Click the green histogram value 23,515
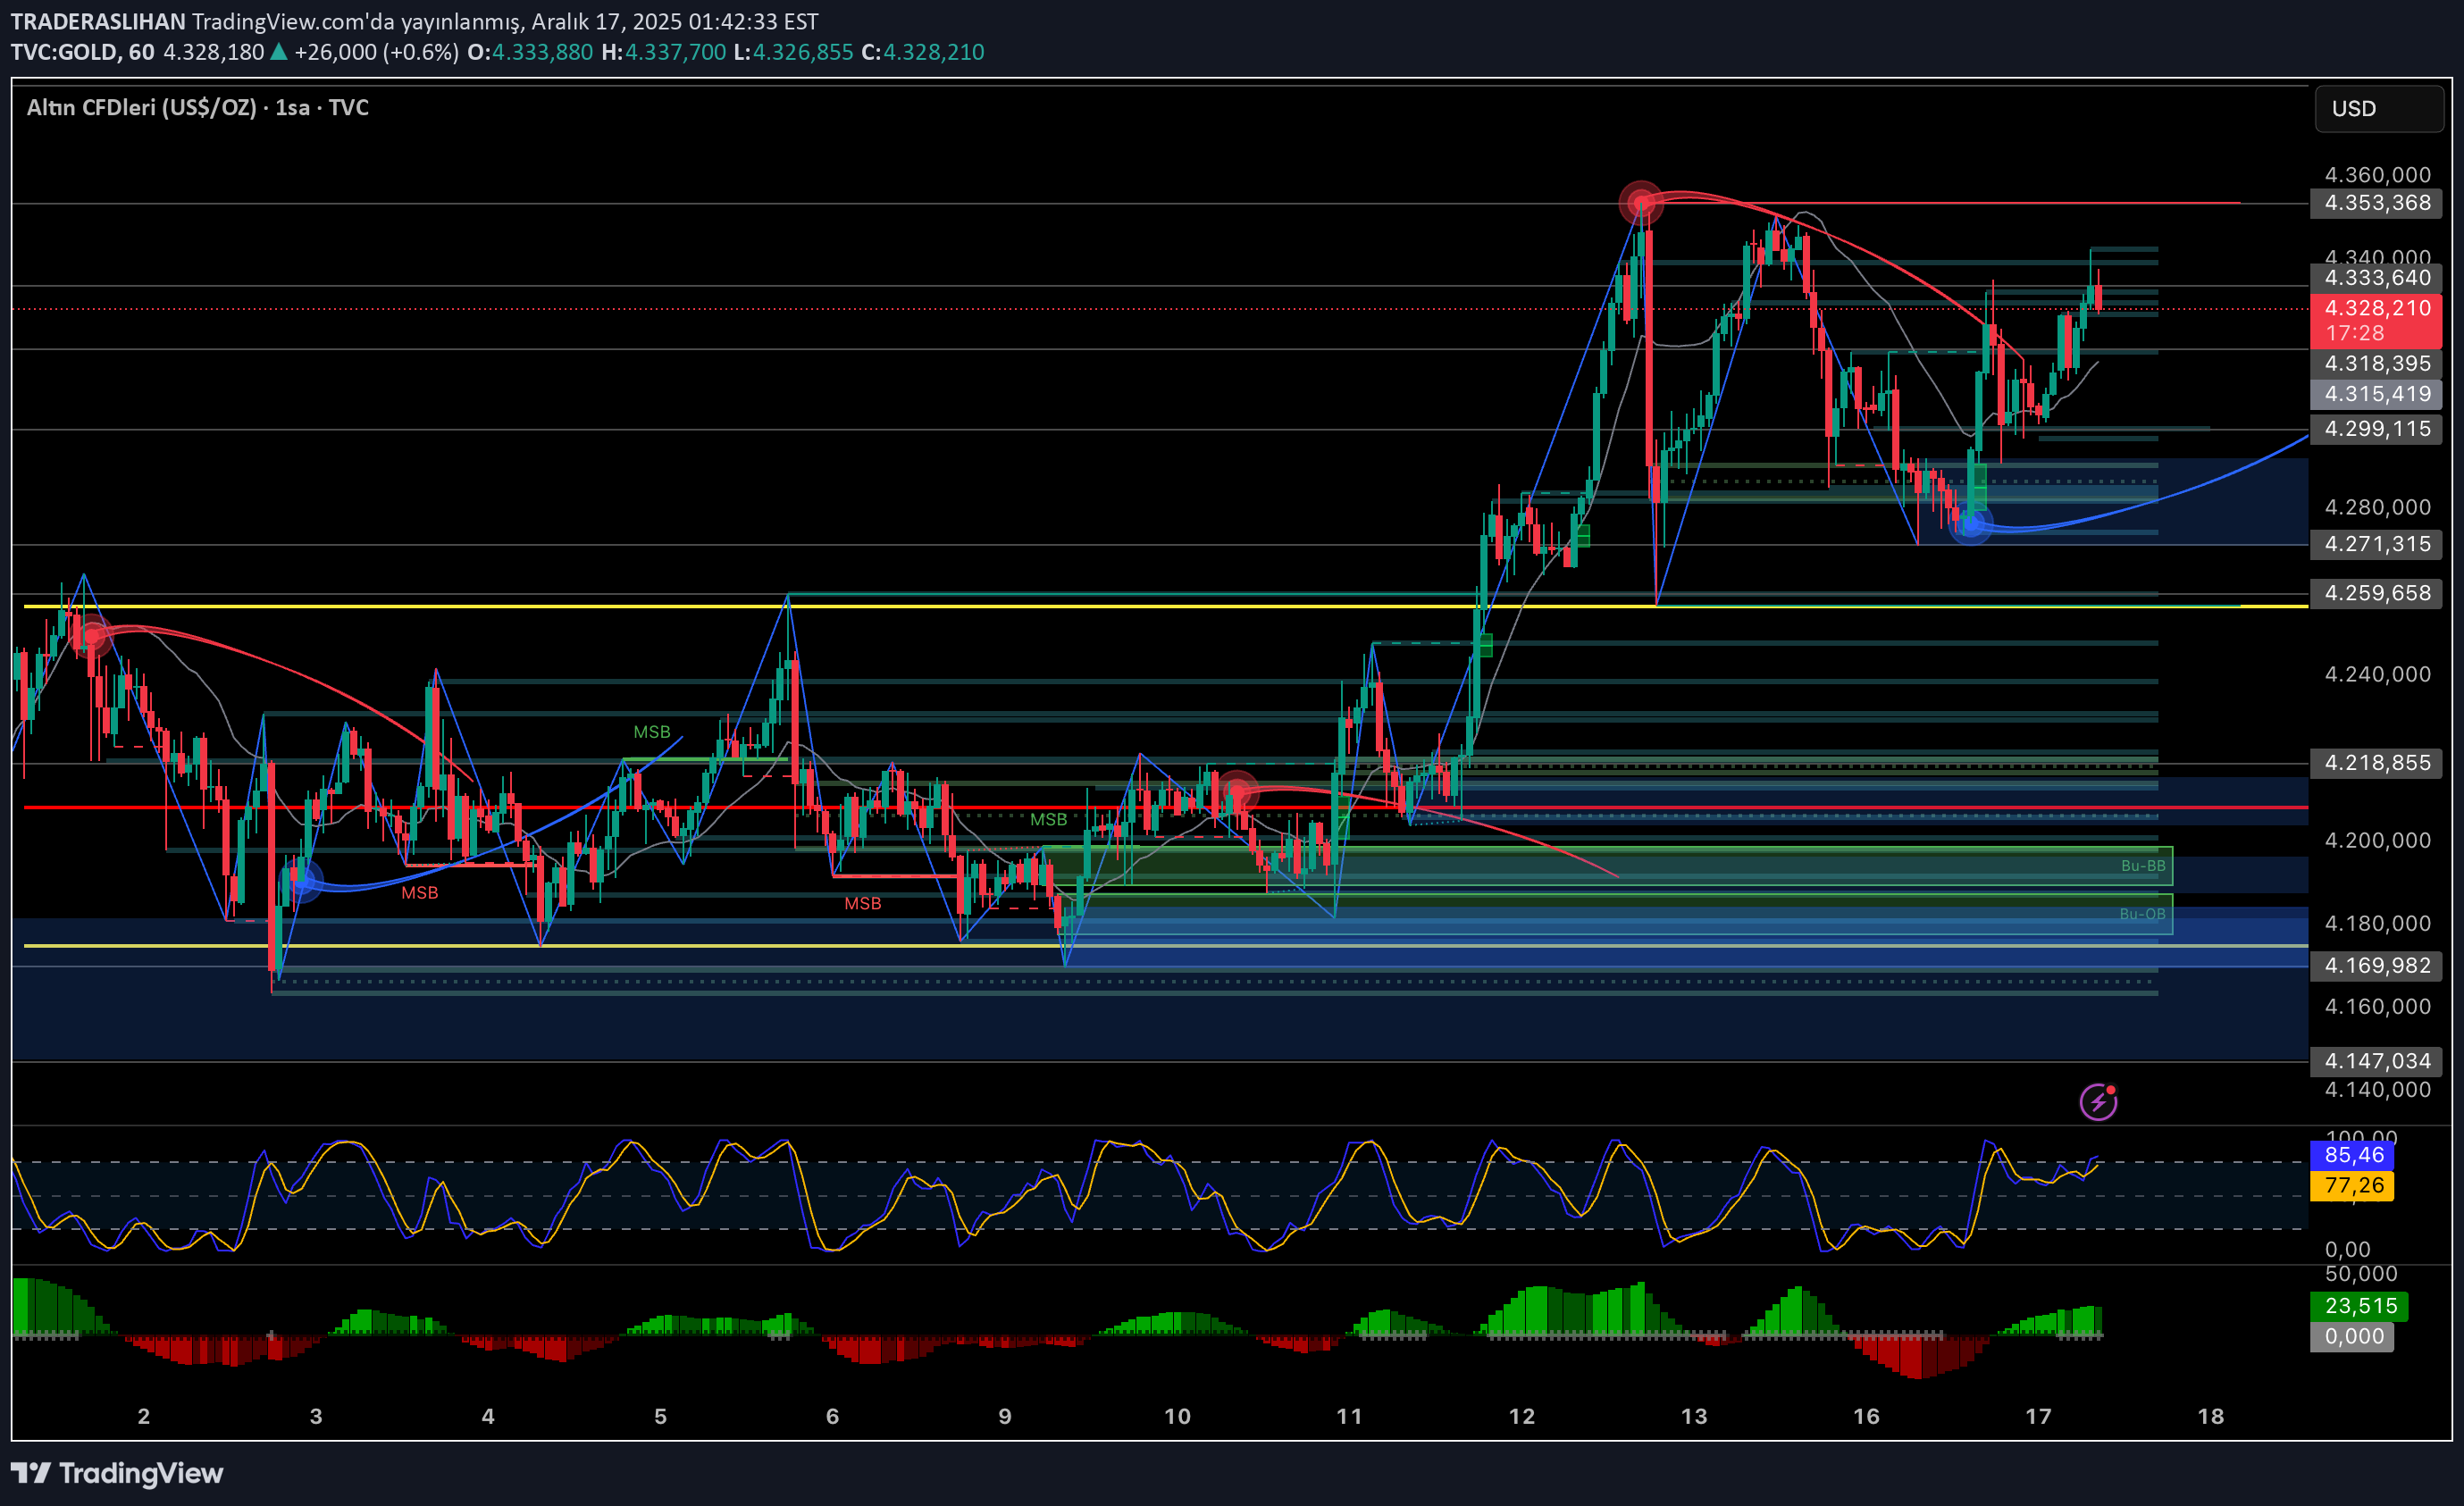Image resolution: width=2464 pixels, height=1506 pixels. tap(2359, 1305)
